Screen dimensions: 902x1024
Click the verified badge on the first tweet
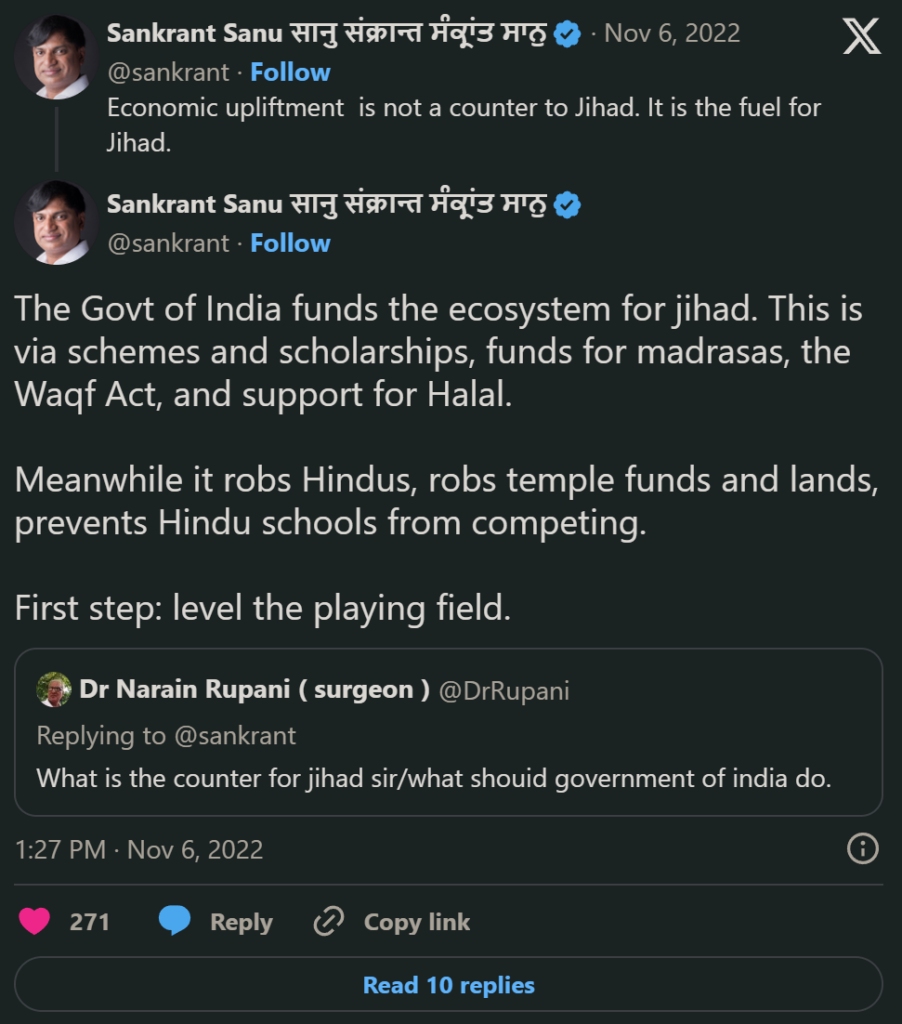tap(567, 32)
